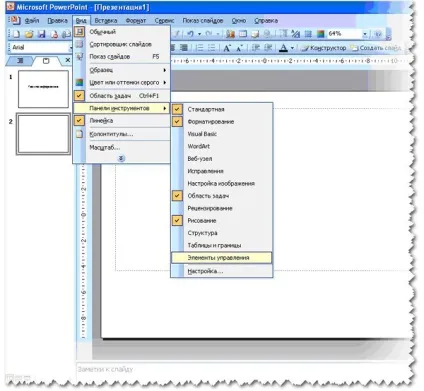The height and width of the screenshot is (391, 424).
Task: Open the zoom 64% dropdown arrow
Action: point(365,34)
